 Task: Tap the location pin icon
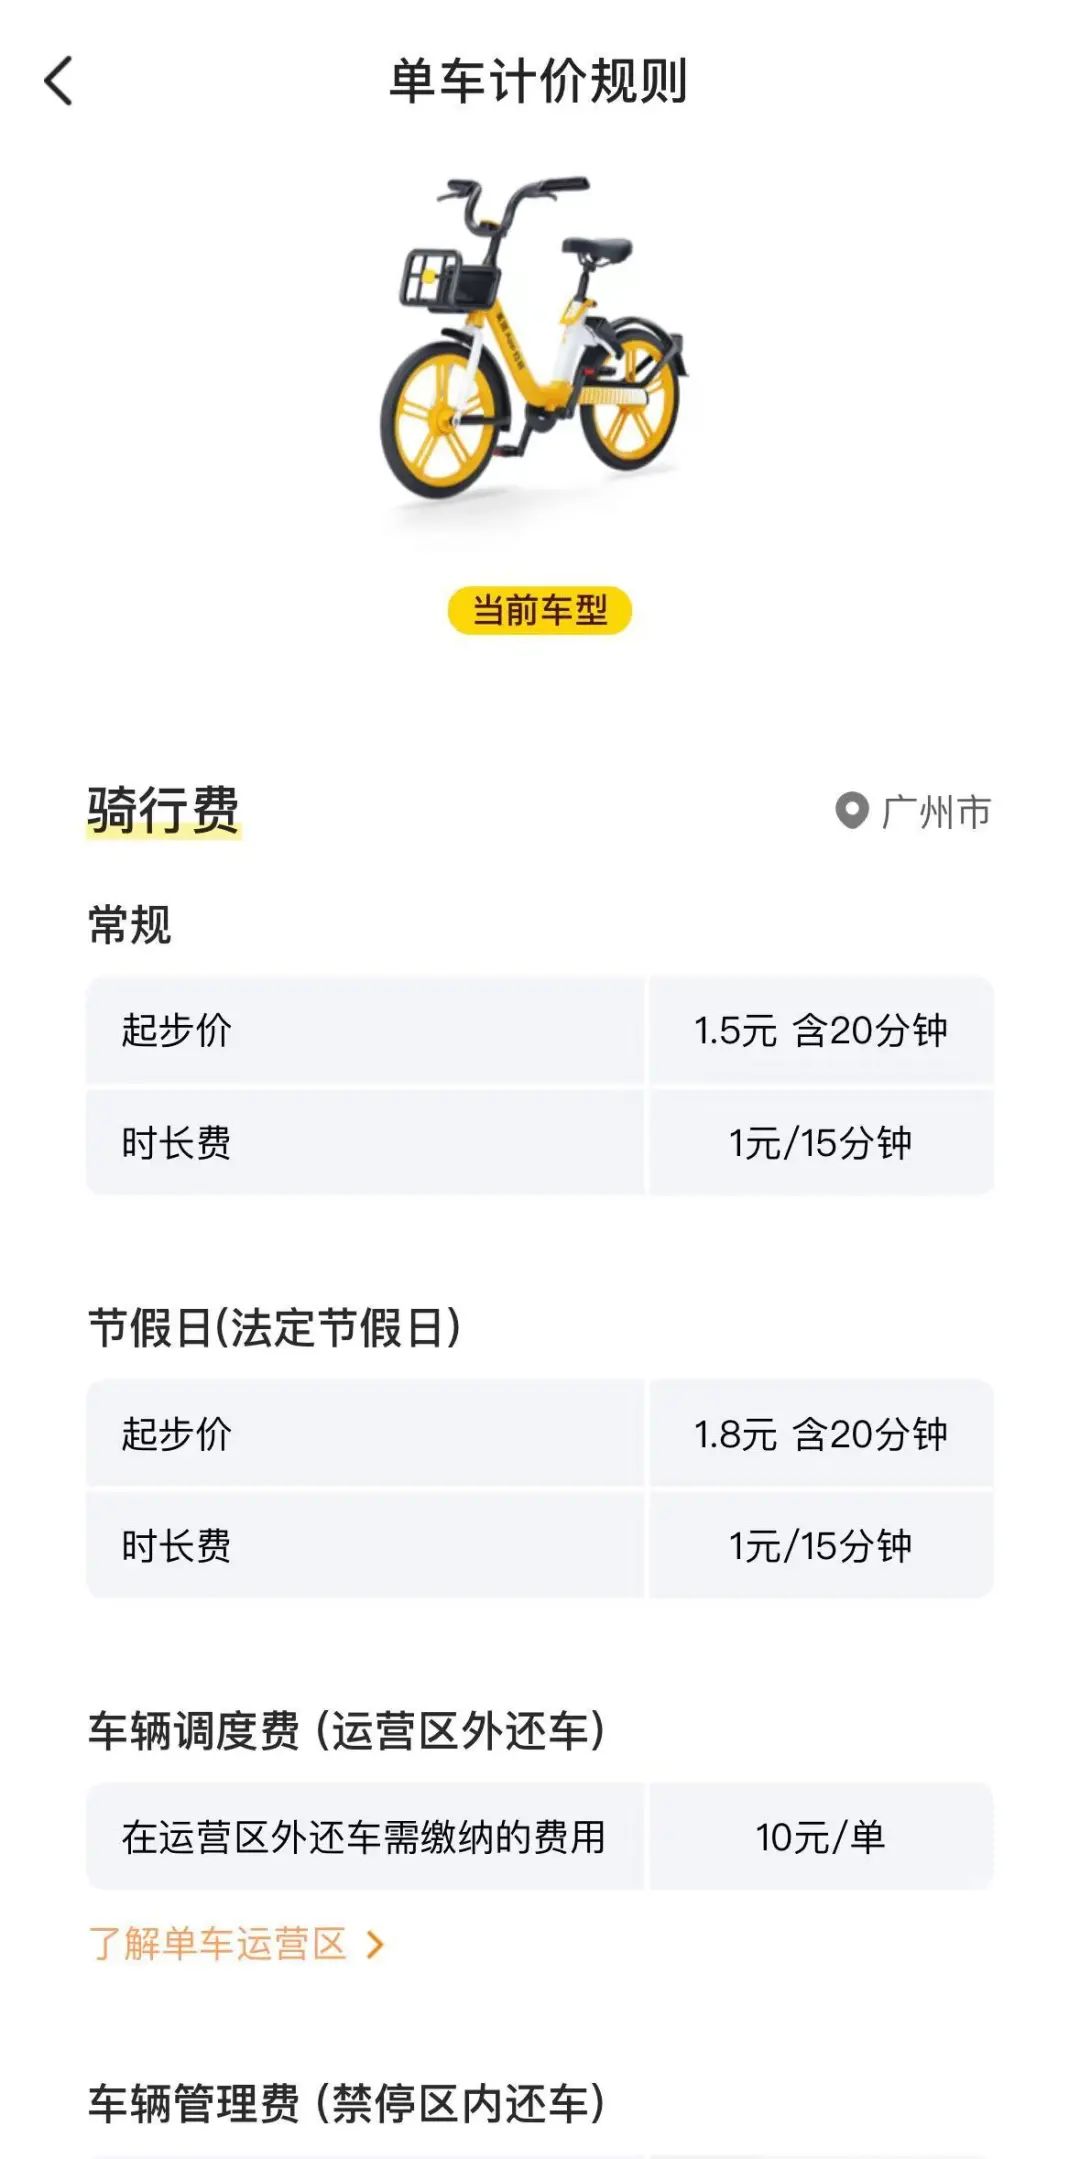(851, 811)
